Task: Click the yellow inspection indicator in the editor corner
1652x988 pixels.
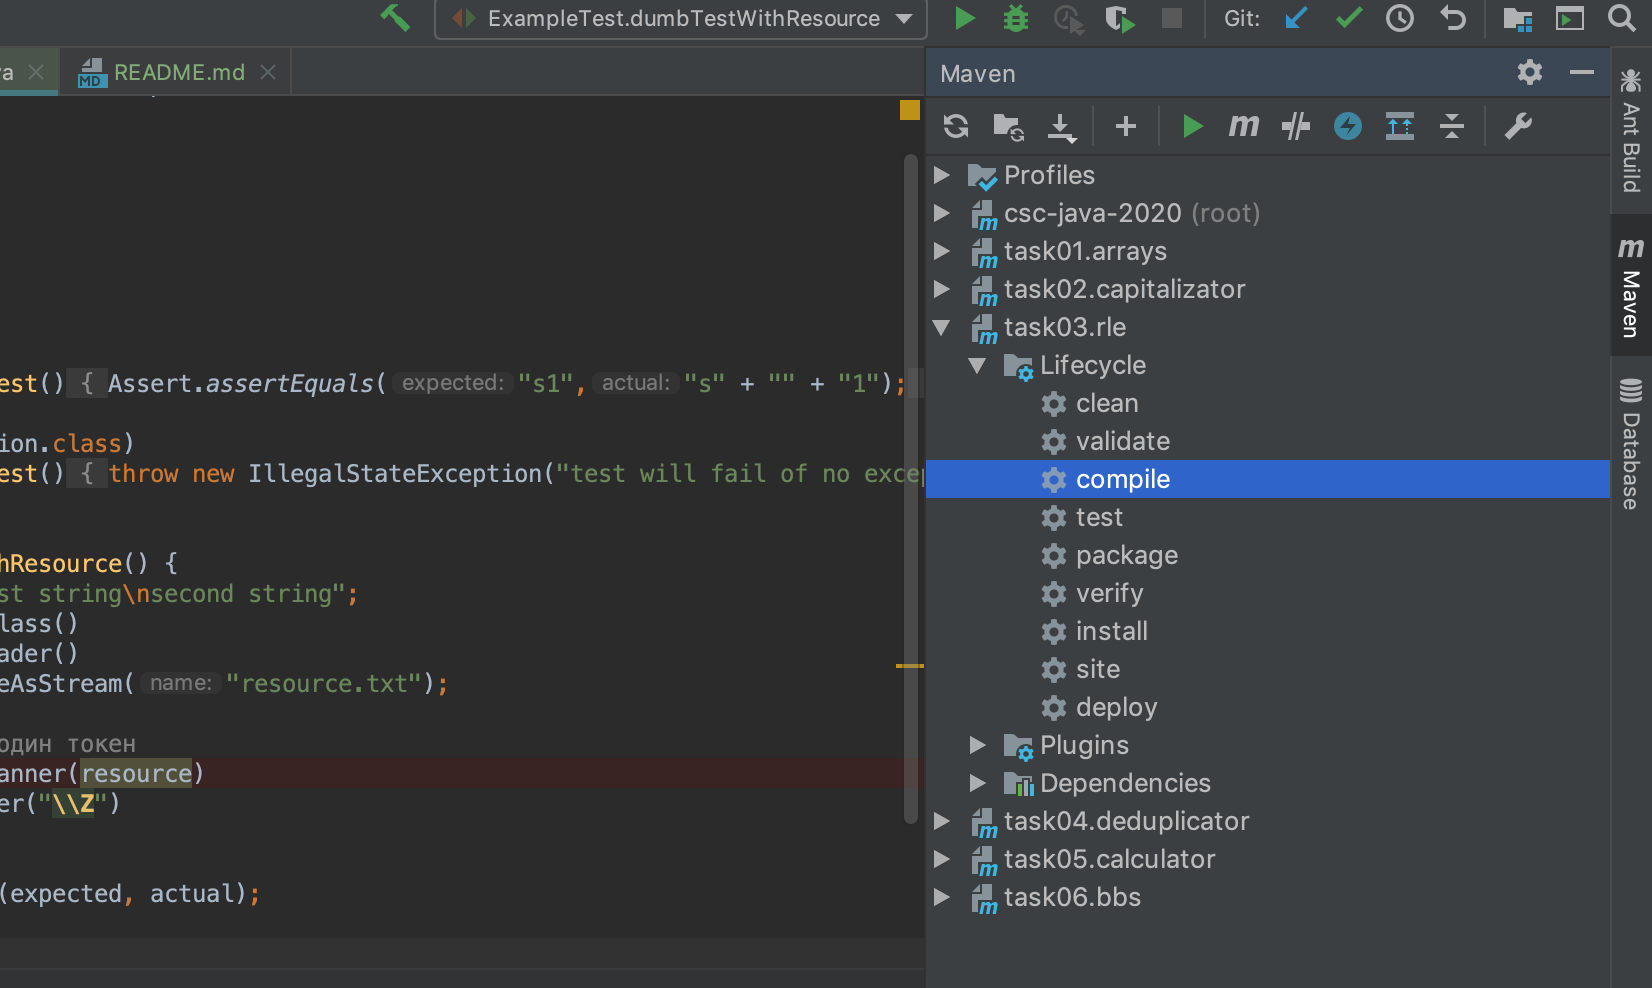Action: (909, 110)
